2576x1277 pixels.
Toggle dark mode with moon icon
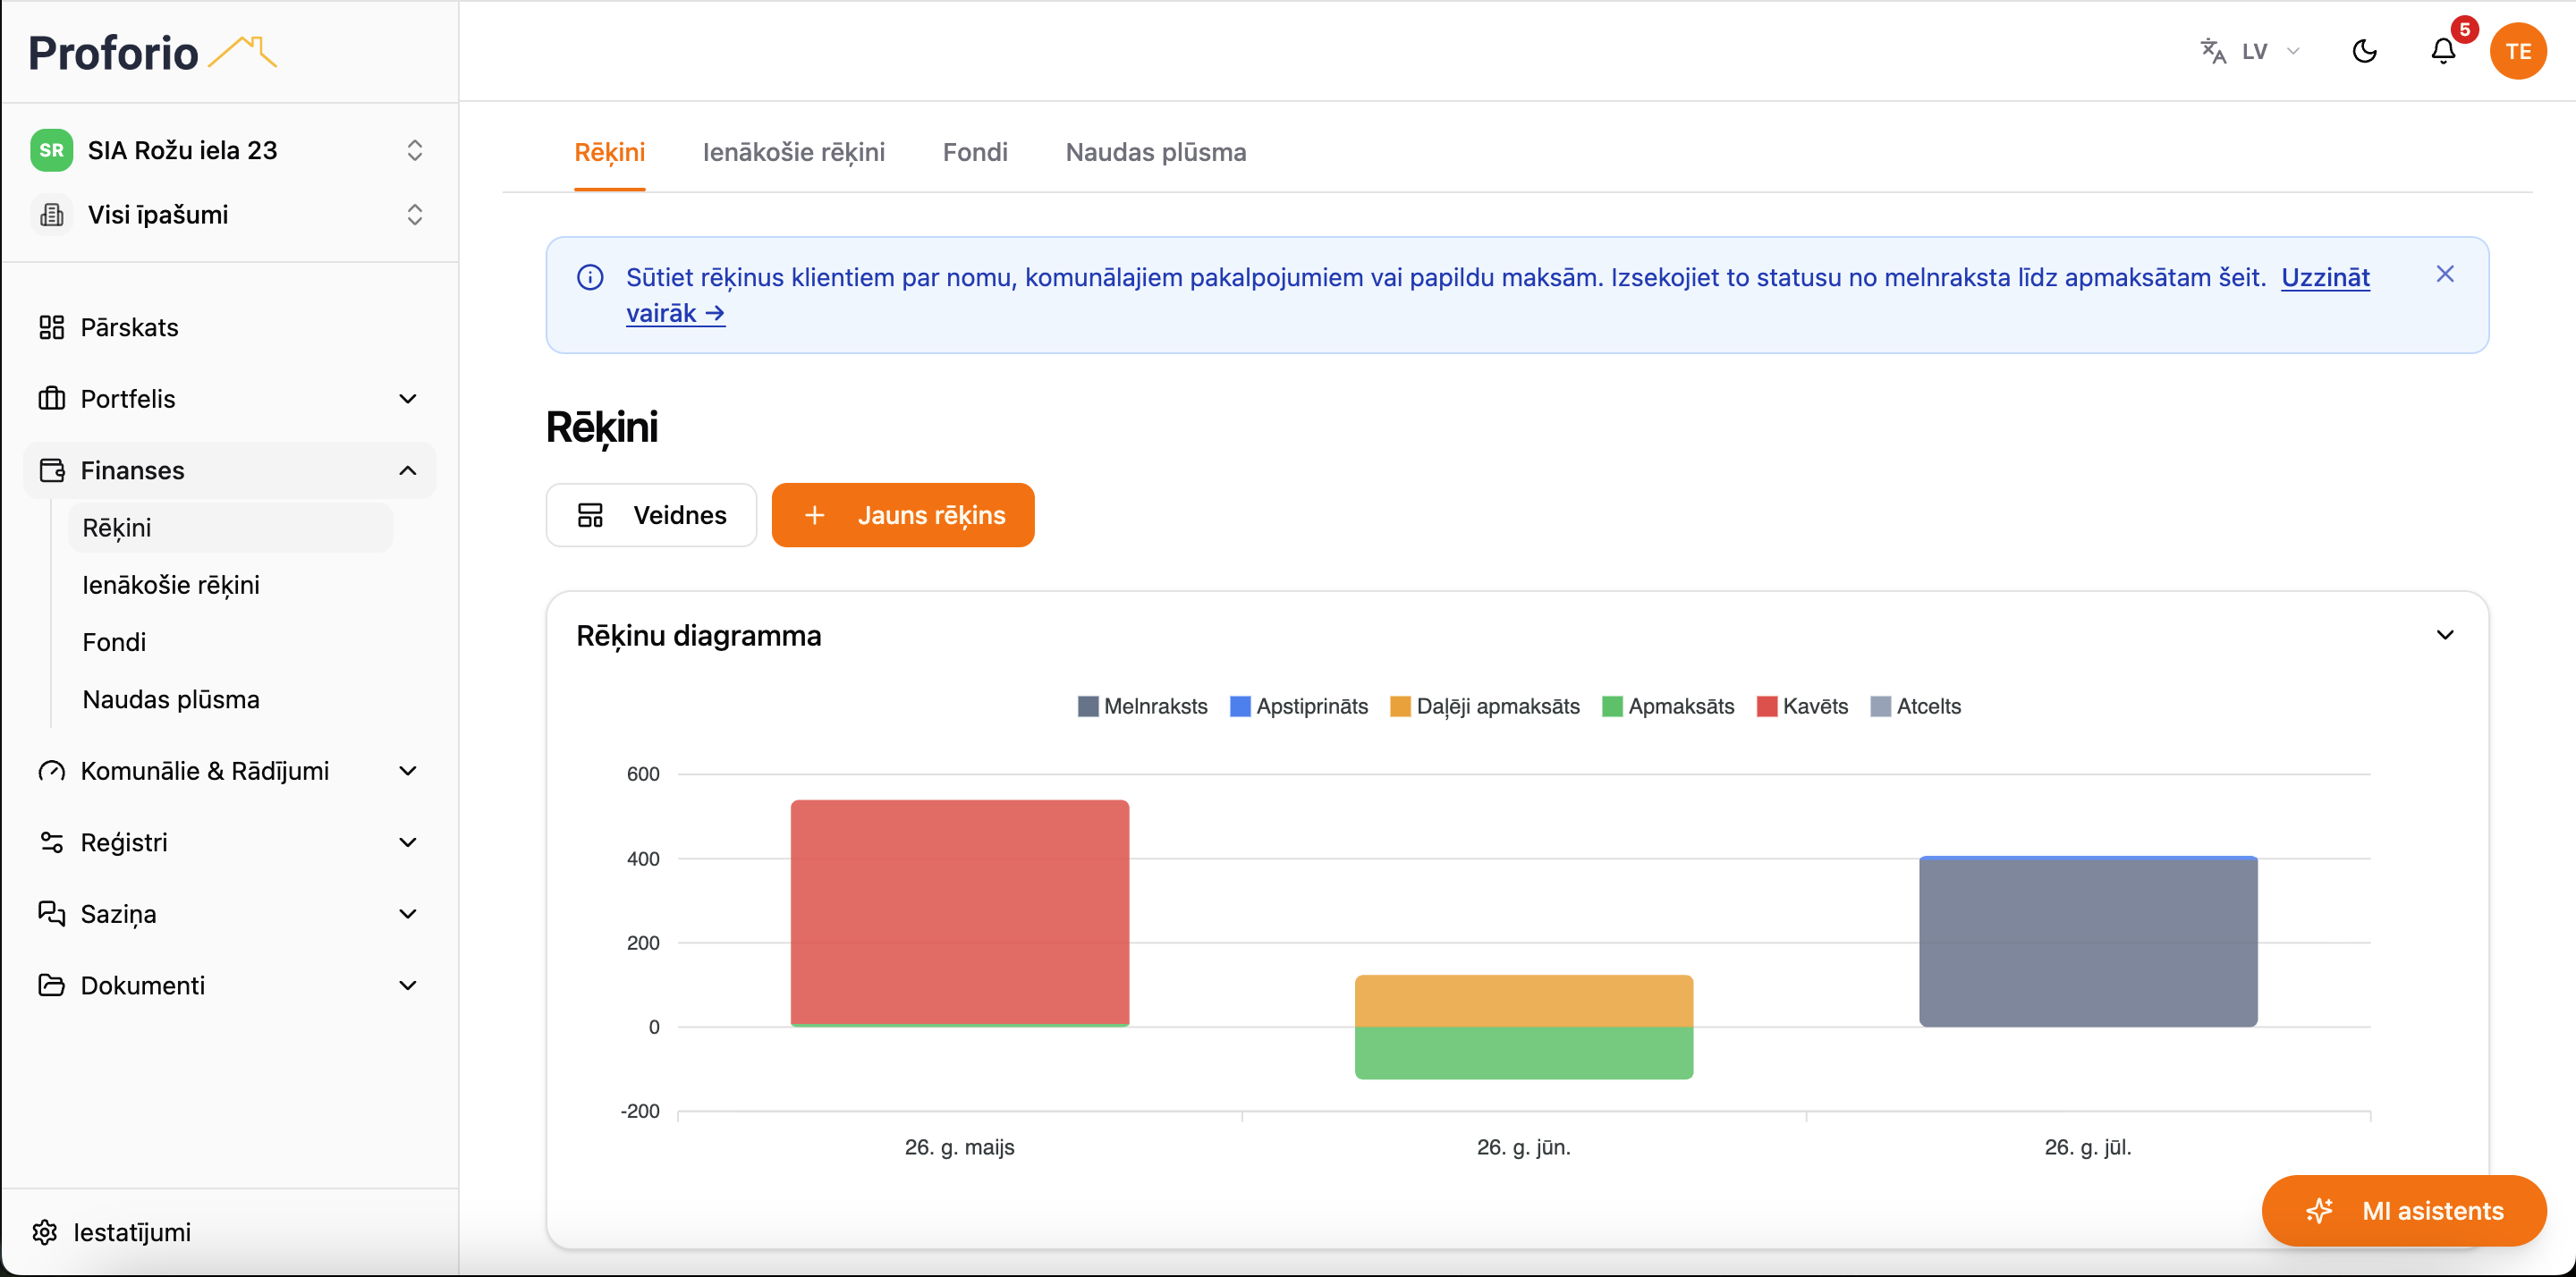[x=2364, y=51]
